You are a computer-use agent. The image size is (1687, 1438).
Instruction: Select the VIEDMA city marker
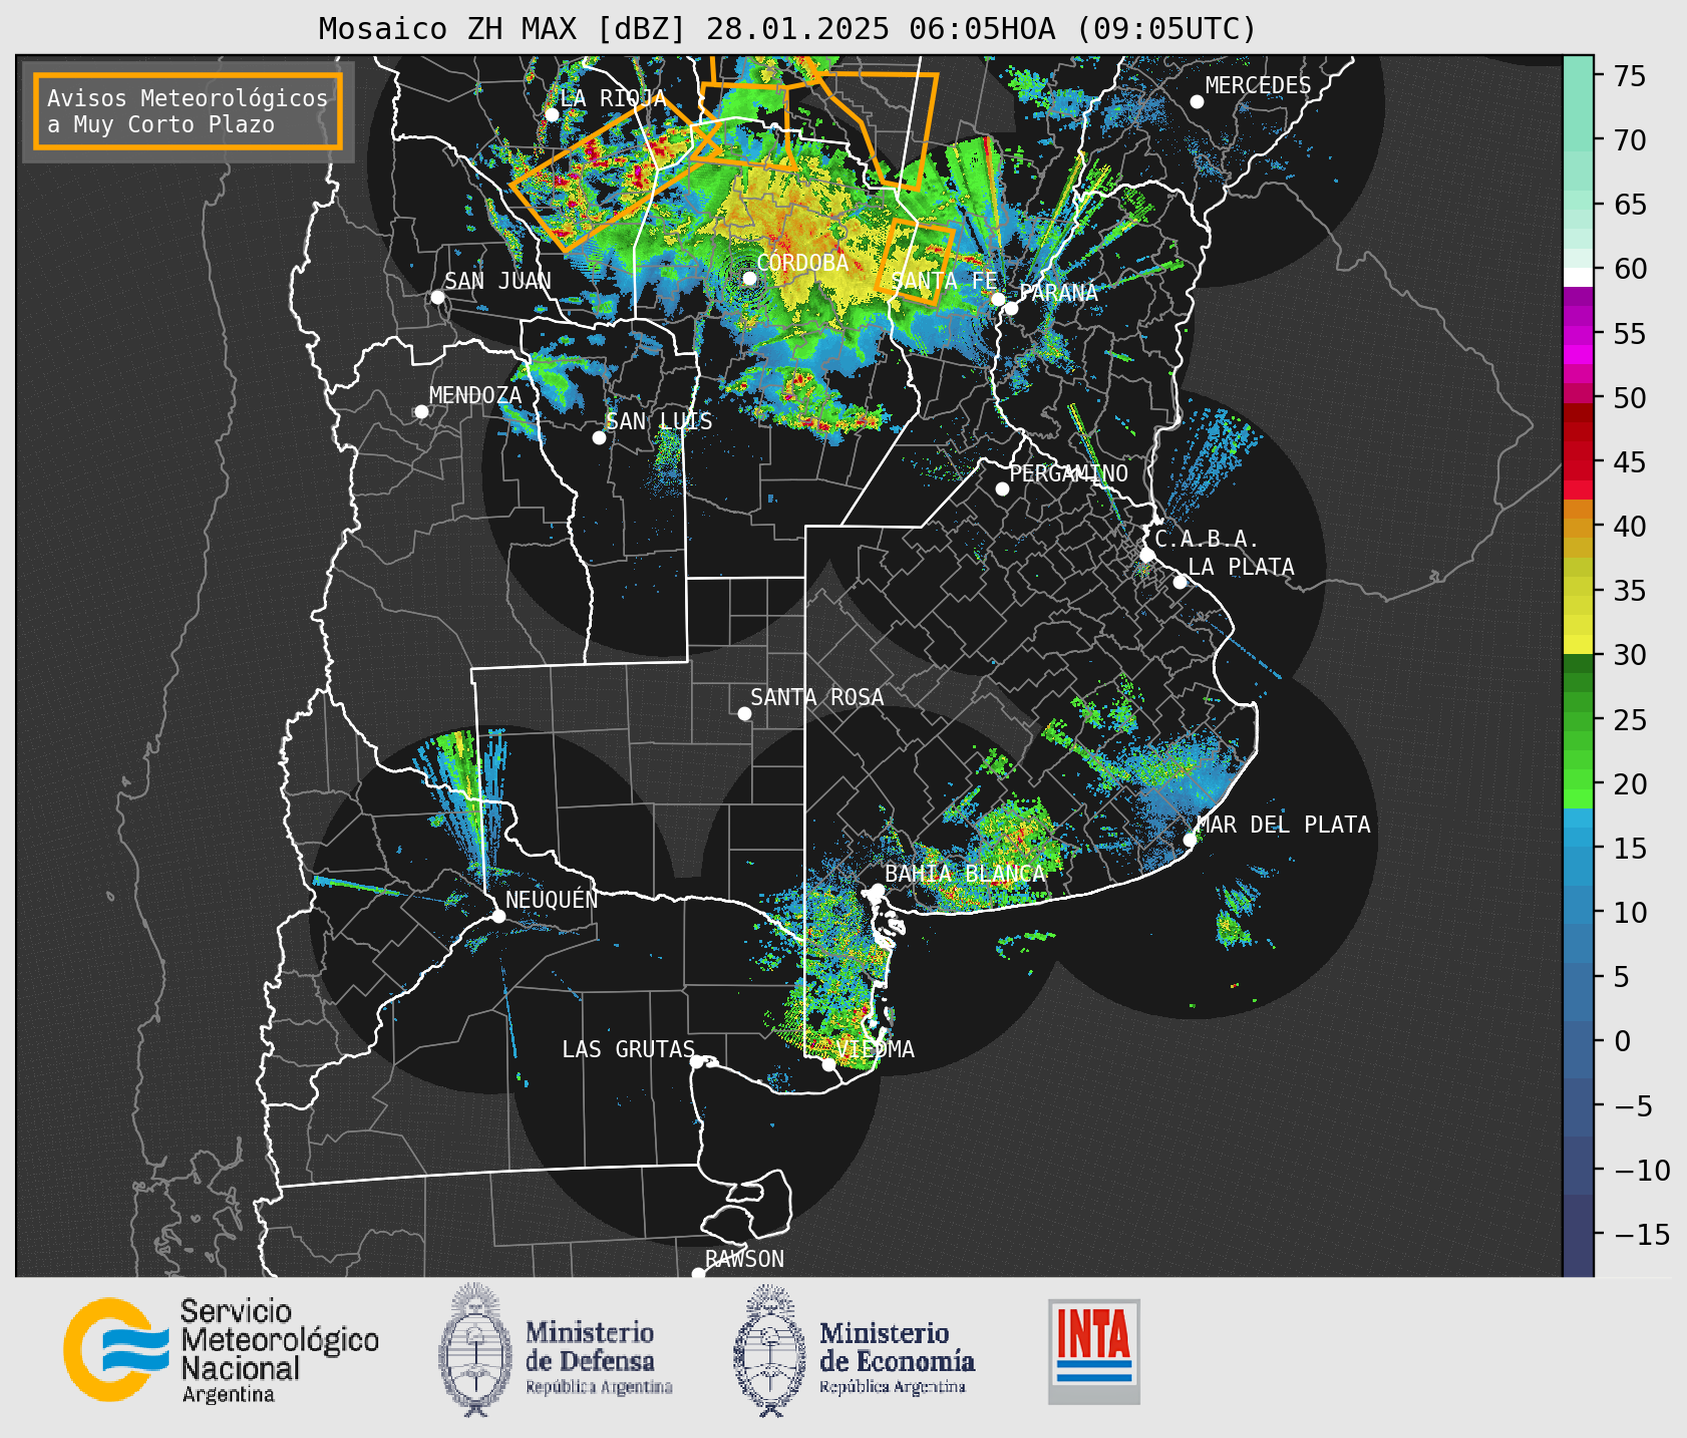pyautogui.click(x=829, y=1064)
